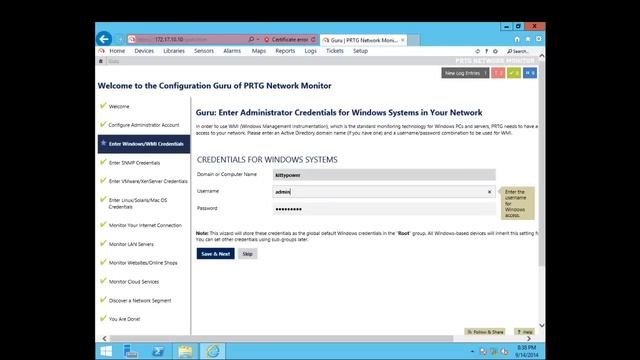The image size is (640, 360).
Task: Open IE tools gear icon
Action: (x=538, y=39)
